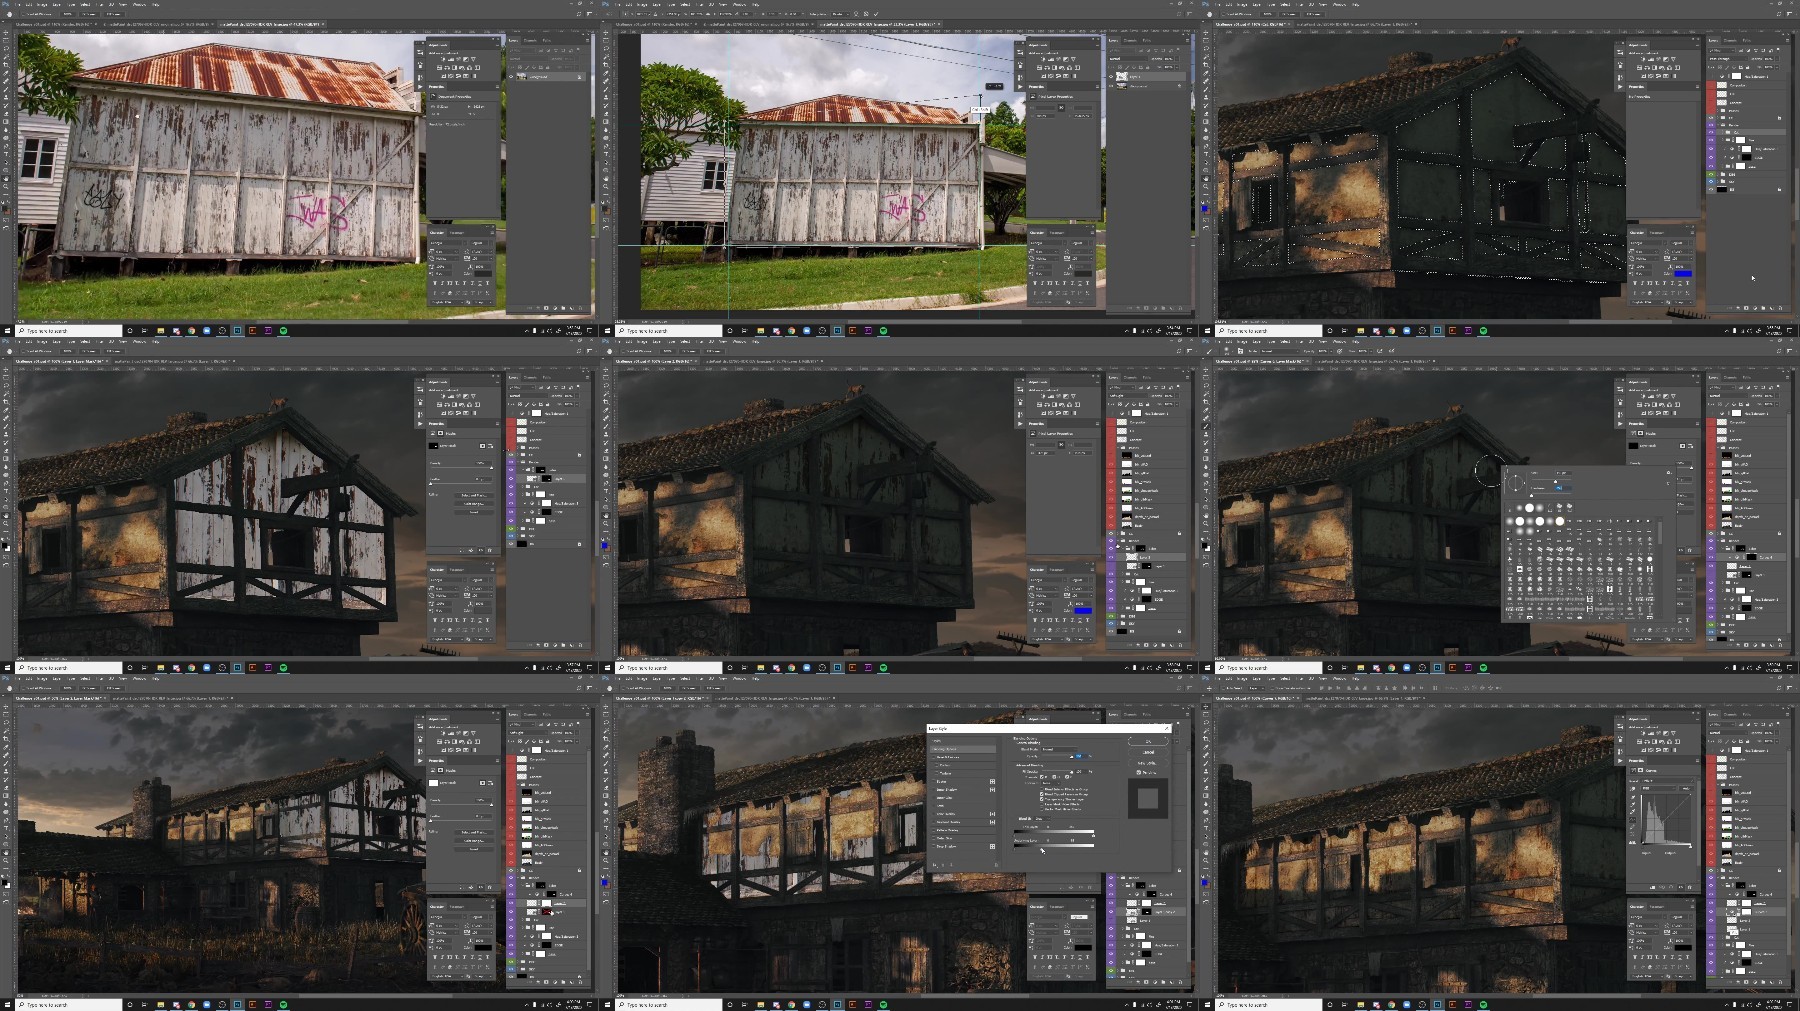Image resolution: width=1800 pixels, height=1011 pixels.
Task: Click Underlying Layer blend slider in Layer Style
Action: 1054,846
